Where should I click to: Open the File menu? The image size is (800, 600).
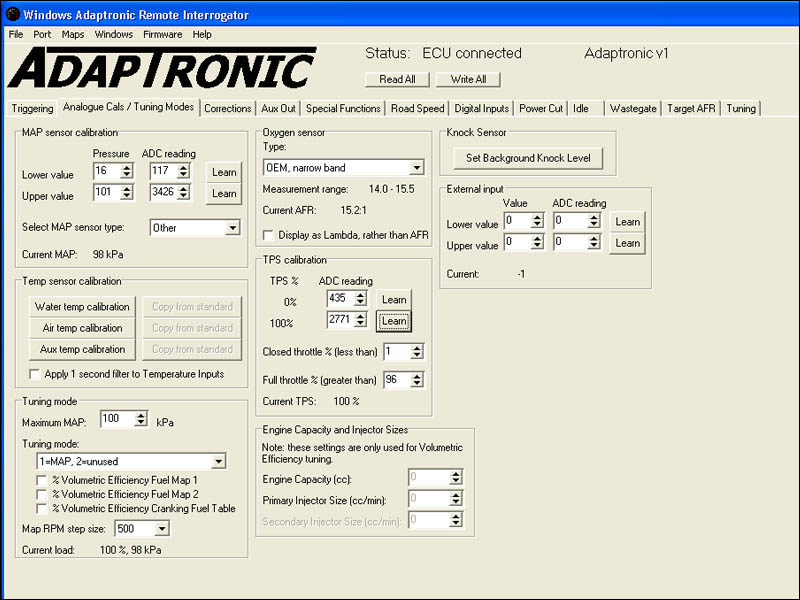pos(16,34)
